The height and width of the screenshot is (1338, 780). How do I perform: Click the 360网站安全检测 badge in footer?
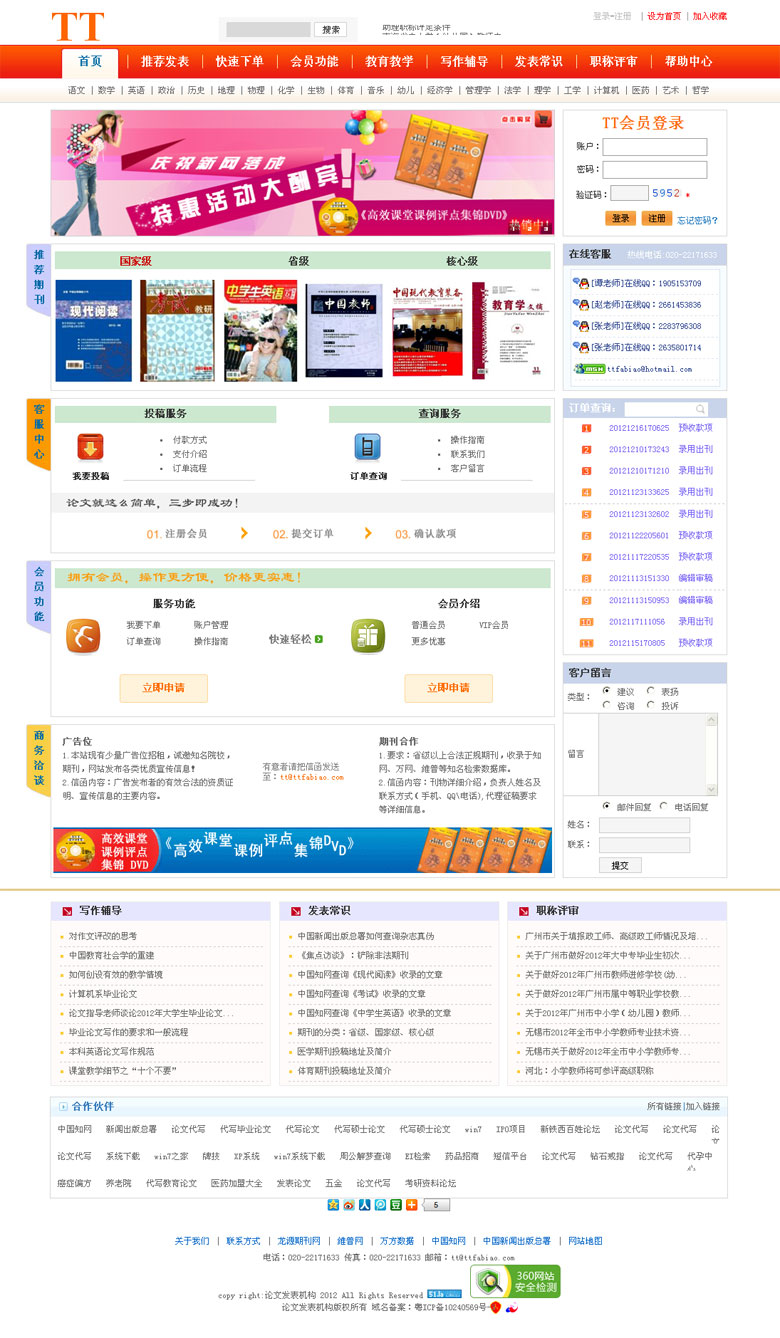click(x=515, y=1282)
